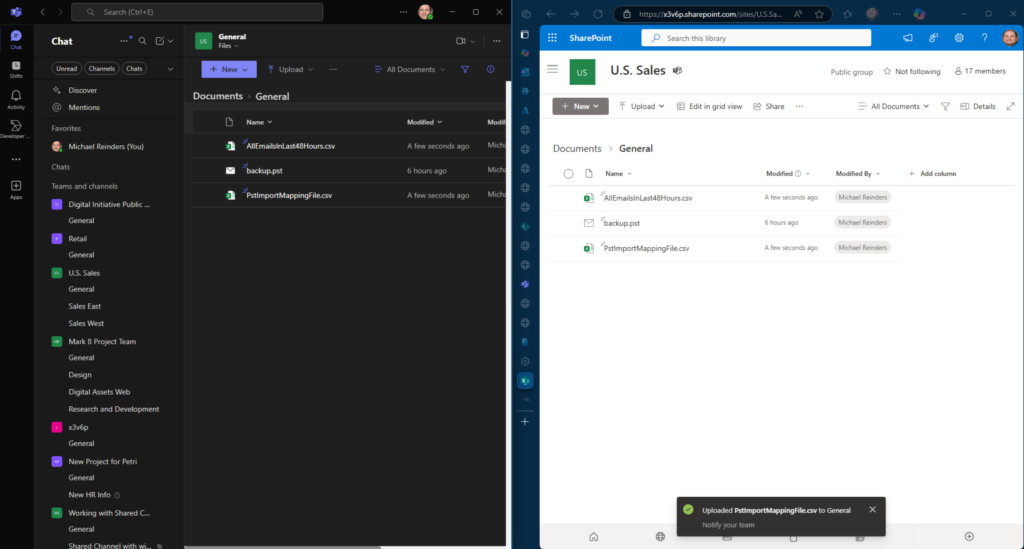Add the SharePoint page to browser favorites
Image resolution: width=1024 pixels, height=549 pixels.
tap(819, 14)
